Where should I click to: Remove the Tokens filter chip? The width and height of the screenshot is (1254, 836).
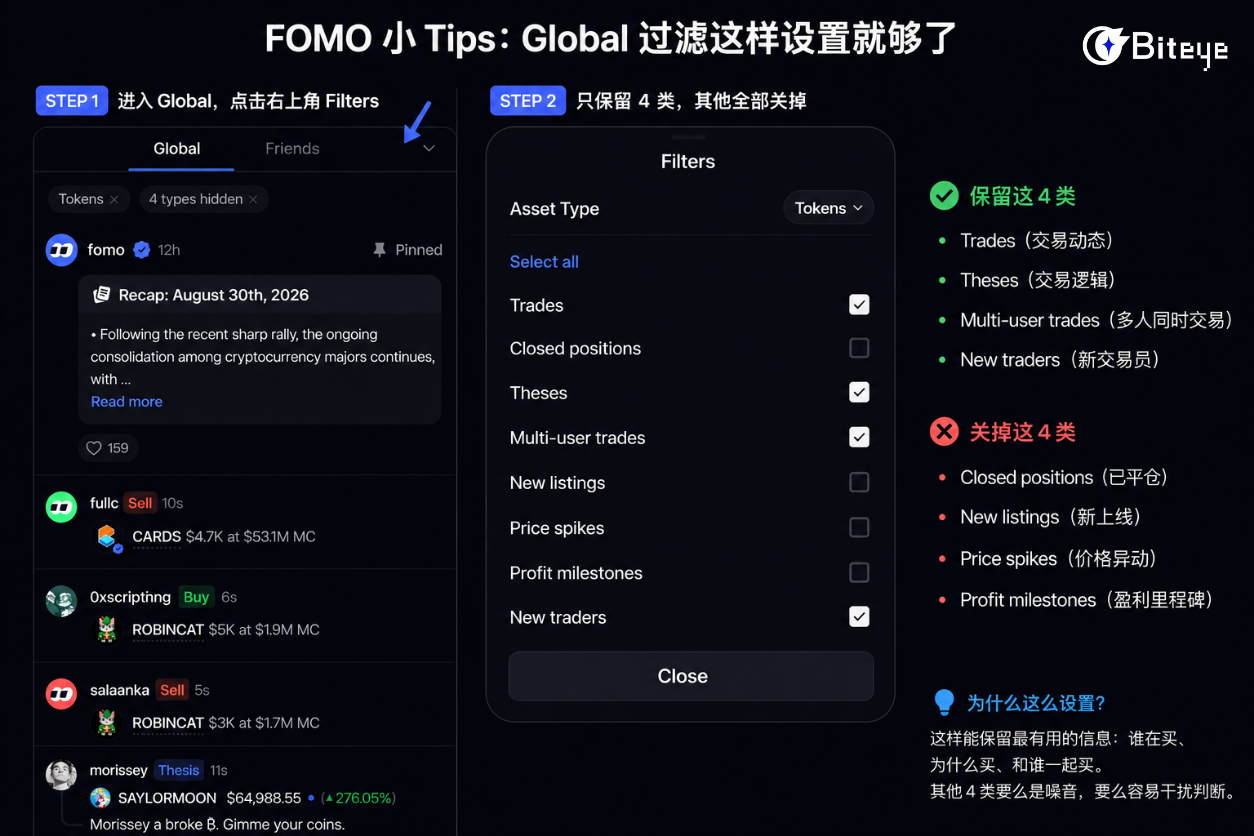coord(114,199)
